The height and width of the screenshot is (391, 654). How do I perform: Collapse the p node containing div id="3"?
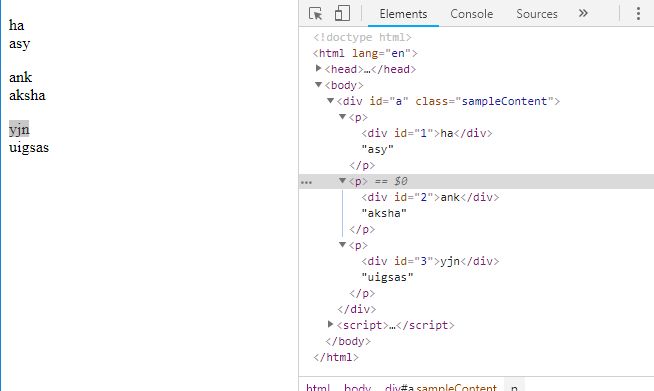click(x=342, y=245)
